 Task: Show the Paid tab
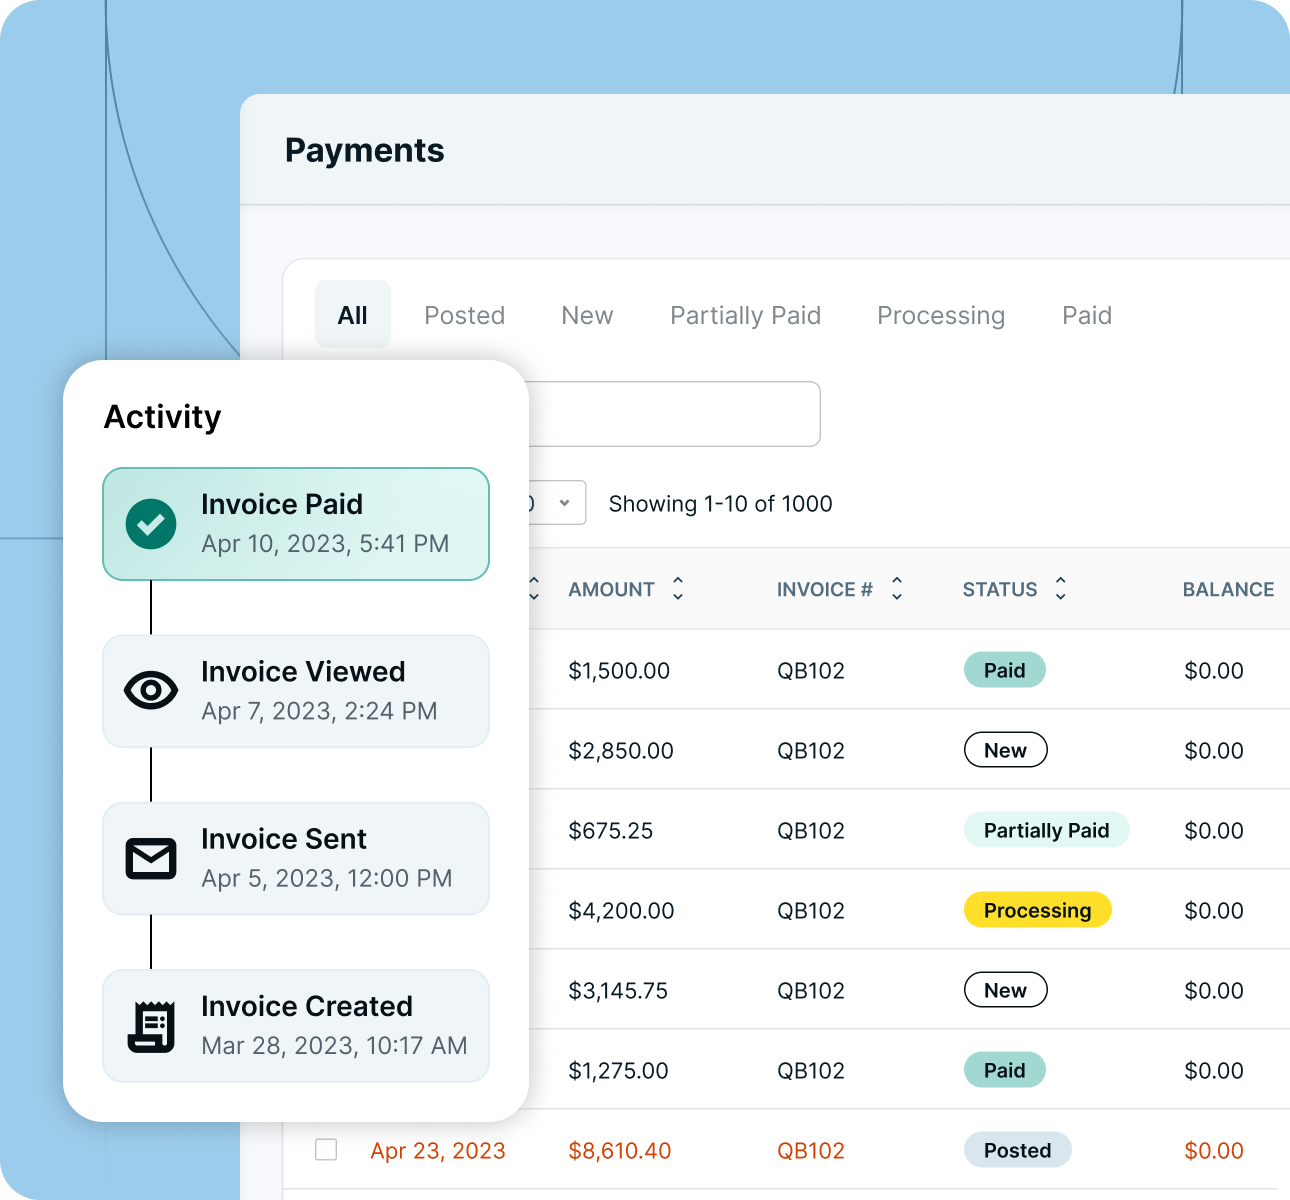coord(1087,316)
